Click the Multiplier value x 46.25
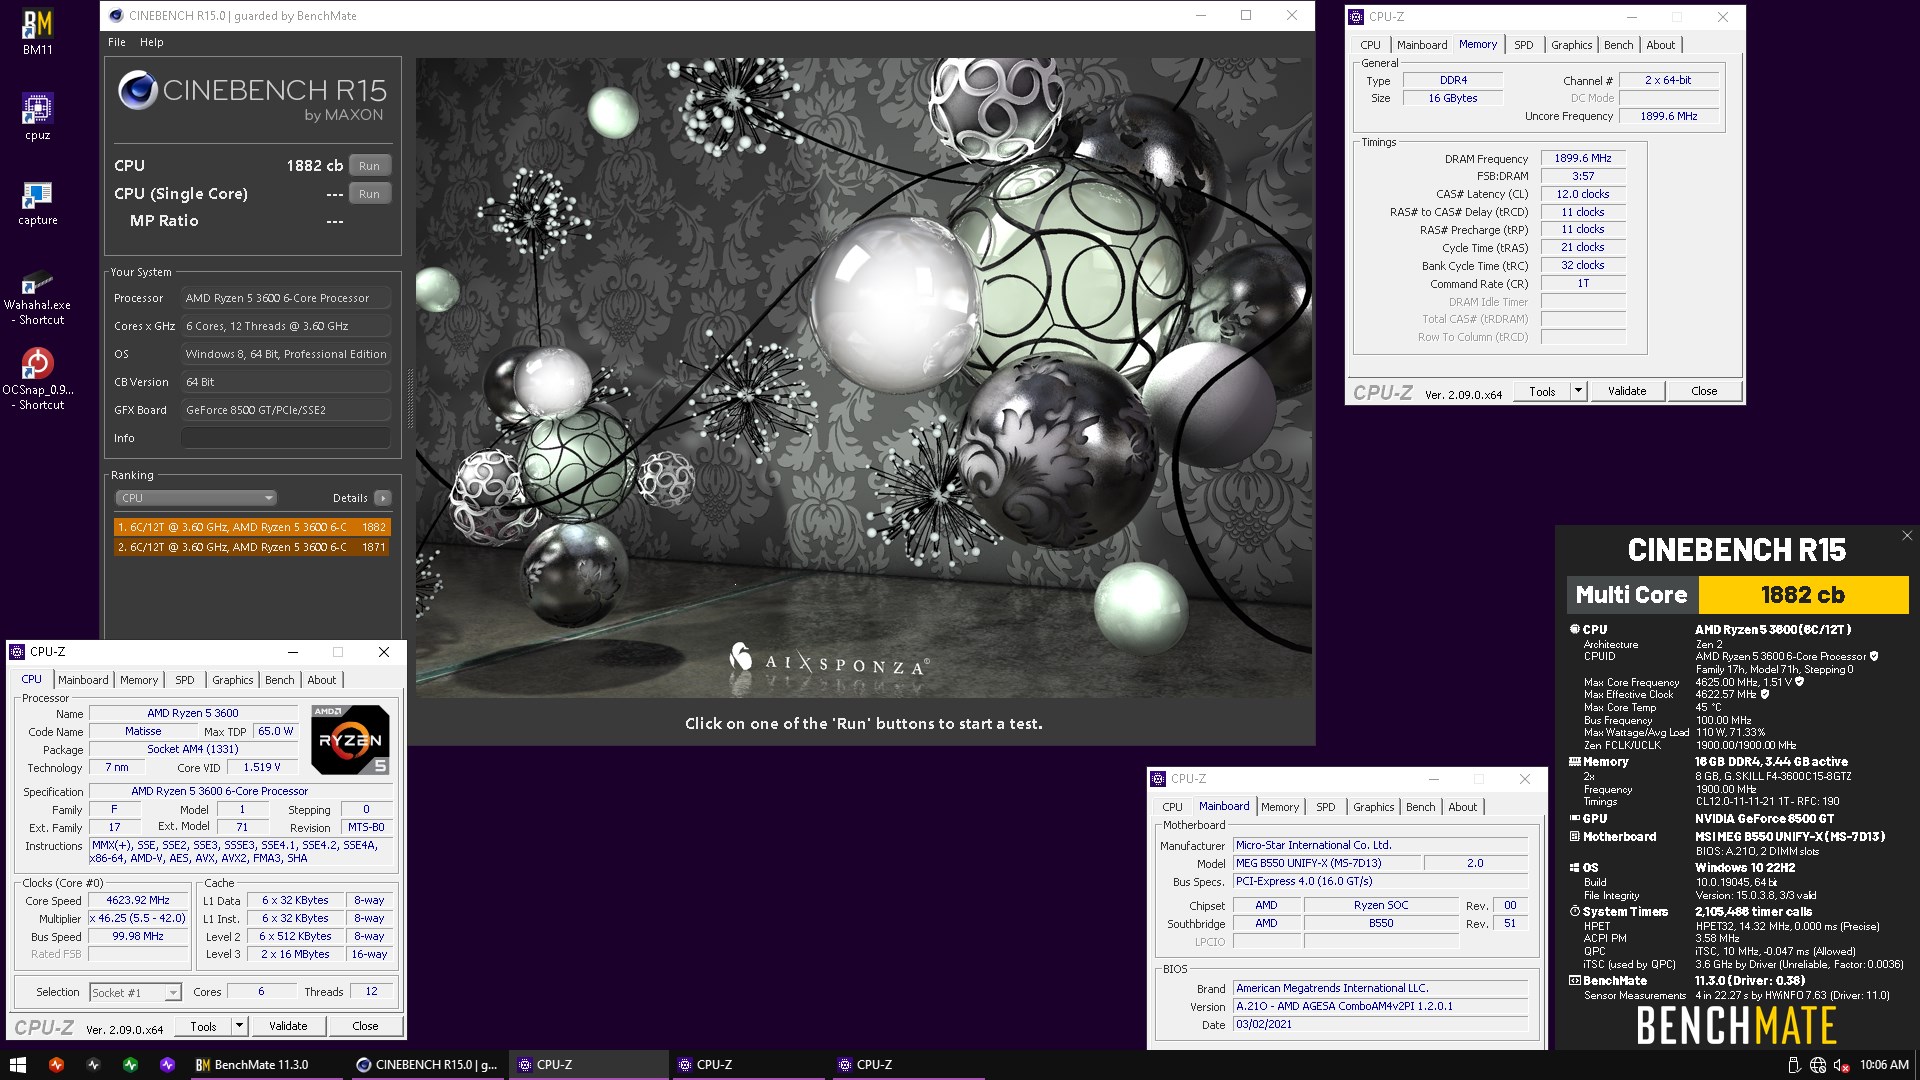This screenshot has width=1920, height=1080. point(138,918)
